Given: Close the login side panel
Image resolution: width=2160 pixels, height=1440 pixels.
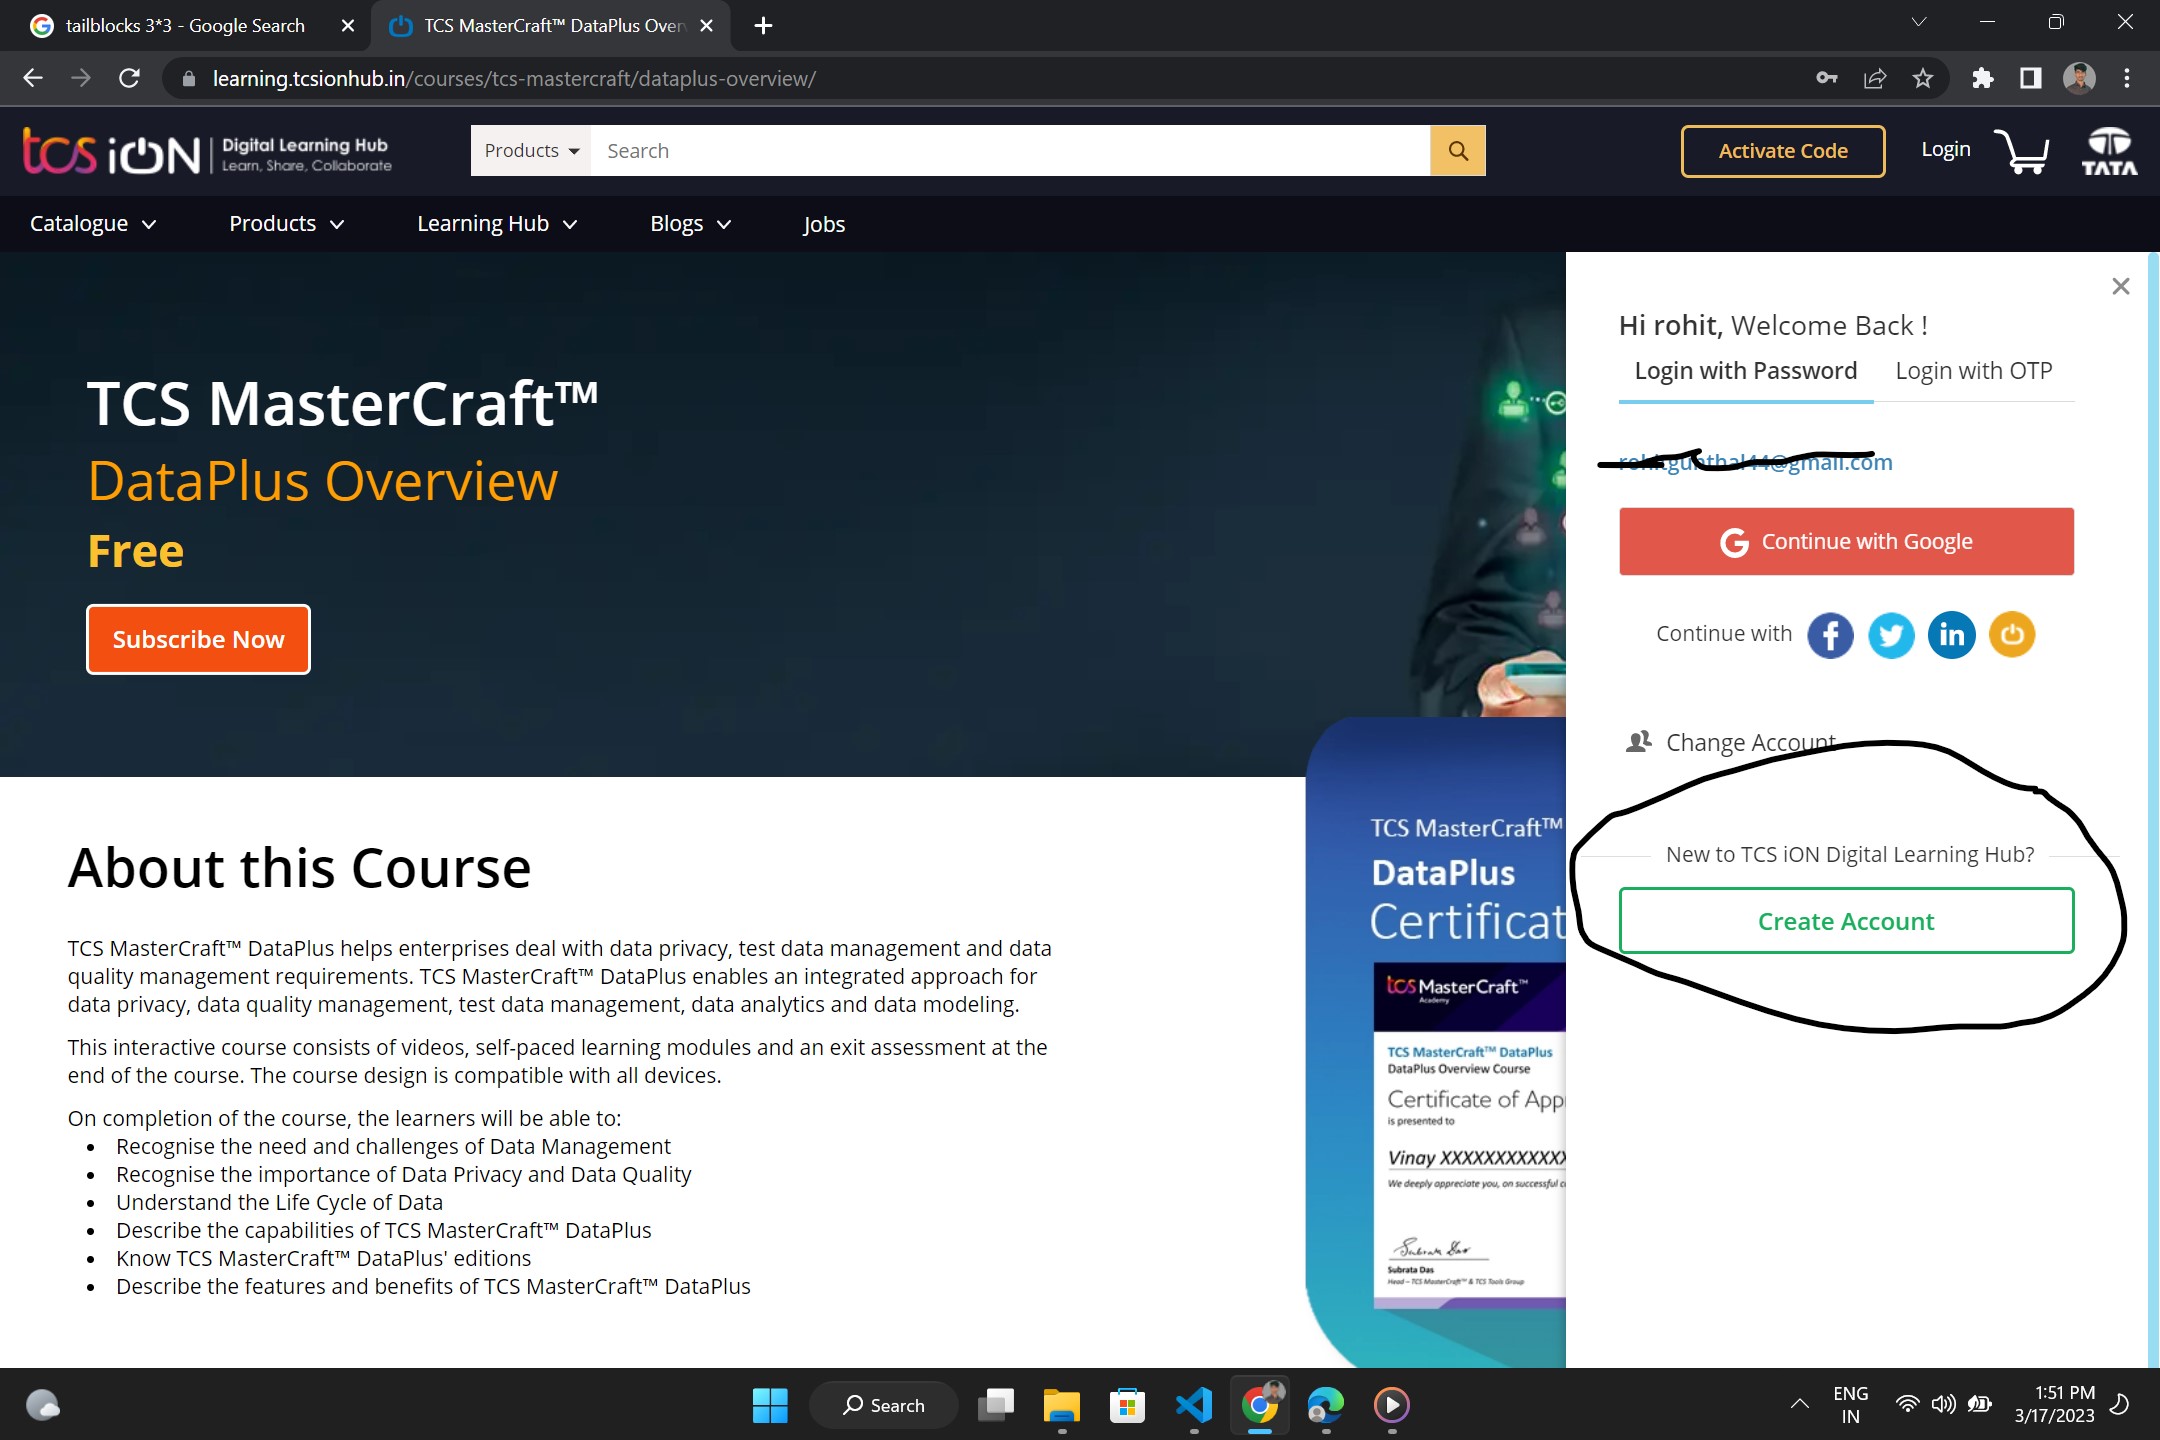Looking at the screenshot, I should (x=2120, y=287).
